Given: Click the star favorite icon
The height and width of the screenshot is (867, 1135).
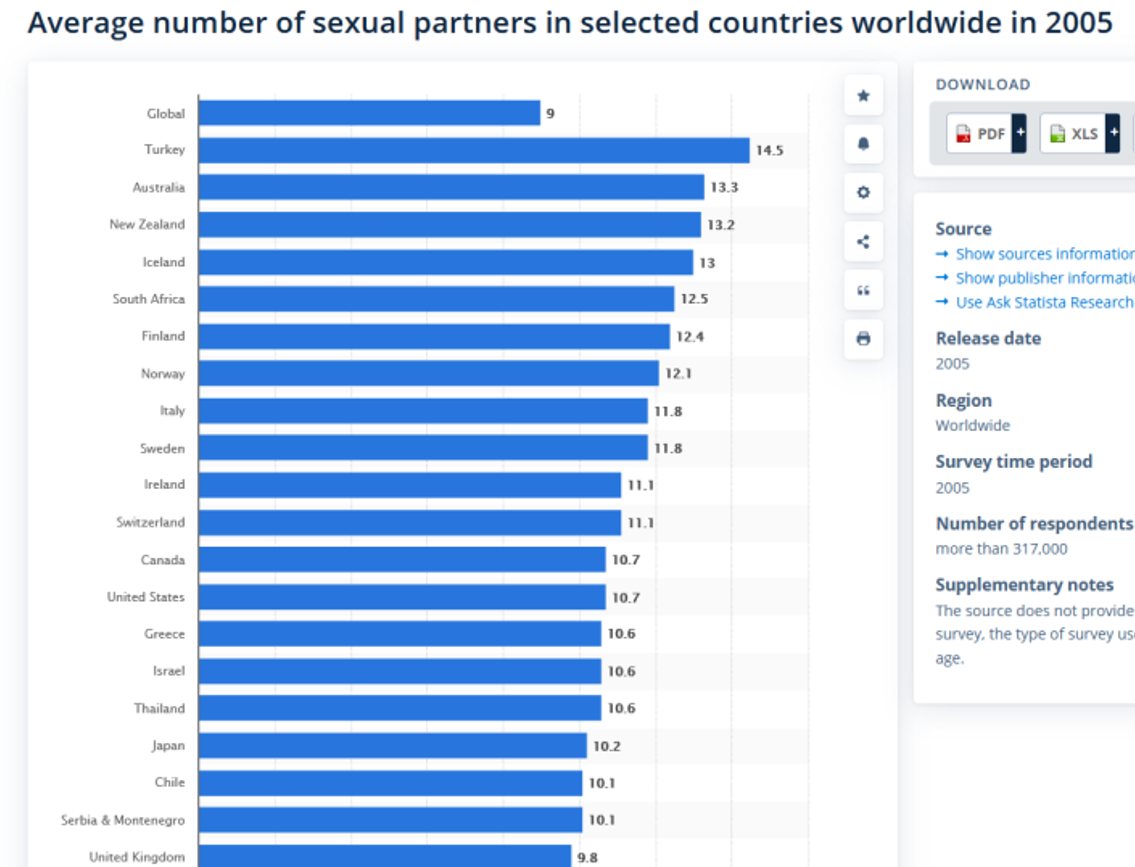Looking at the screenshot, I should pyautogui.click(x=863, y=96).
